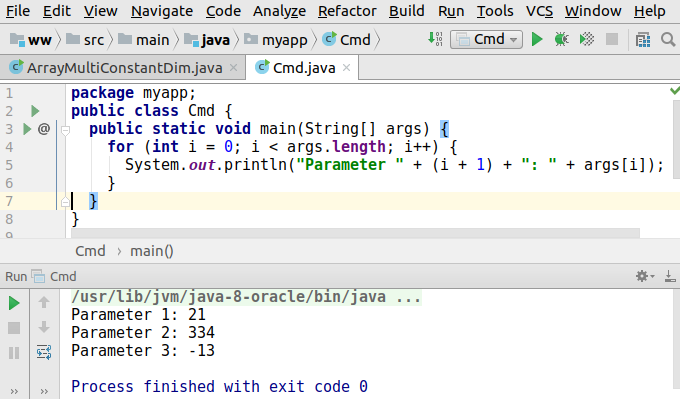Click the Stop icon in the Run panel
The height and width of the screenshot is (399, 680).
point(14,328)
